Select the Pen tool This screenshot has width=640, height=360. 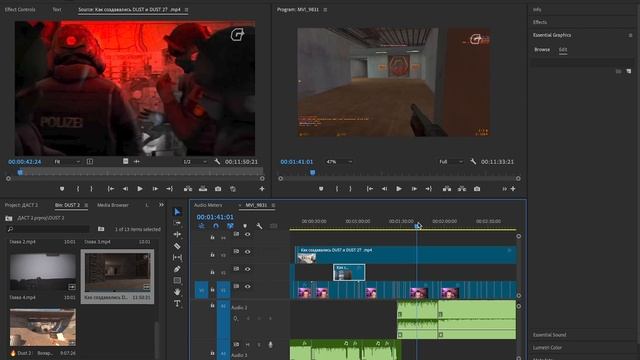coord(177,269)
